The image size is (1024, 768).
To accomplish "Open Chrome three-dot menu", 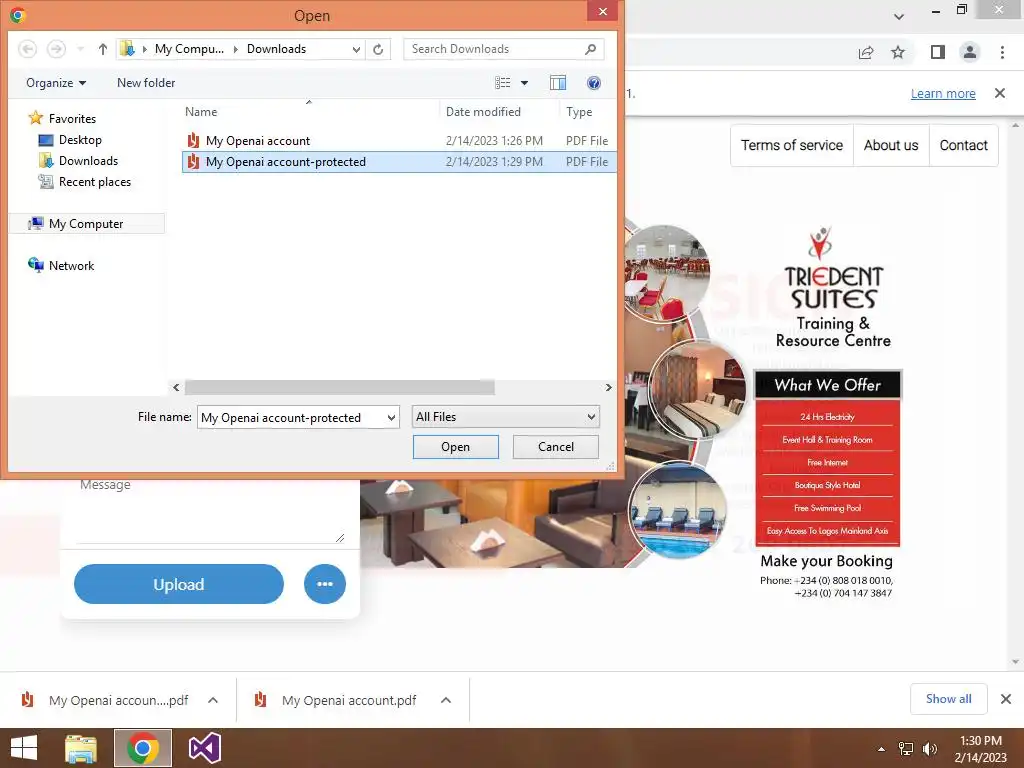I will click(1002, 52).
